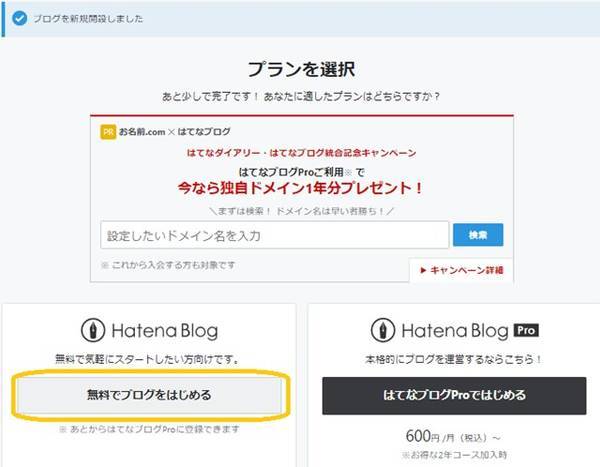Image resolution: width=600 pixels, height=467 pixels.
Task: Click 無料でブログをはじめる button
Action: coord(149,395)
